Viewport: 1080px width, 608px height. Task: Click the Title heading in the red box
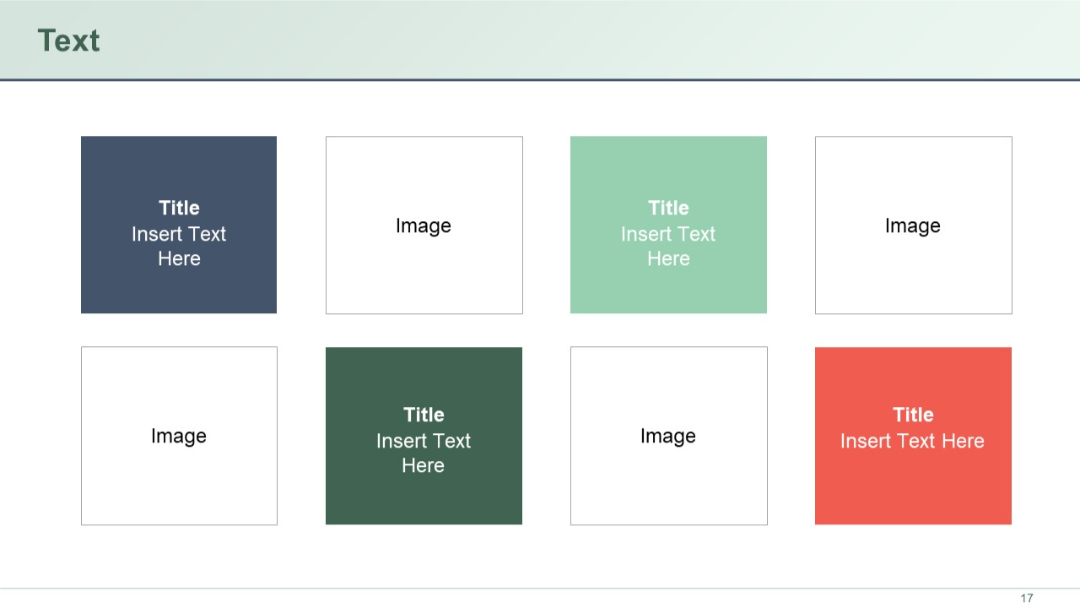912,414
